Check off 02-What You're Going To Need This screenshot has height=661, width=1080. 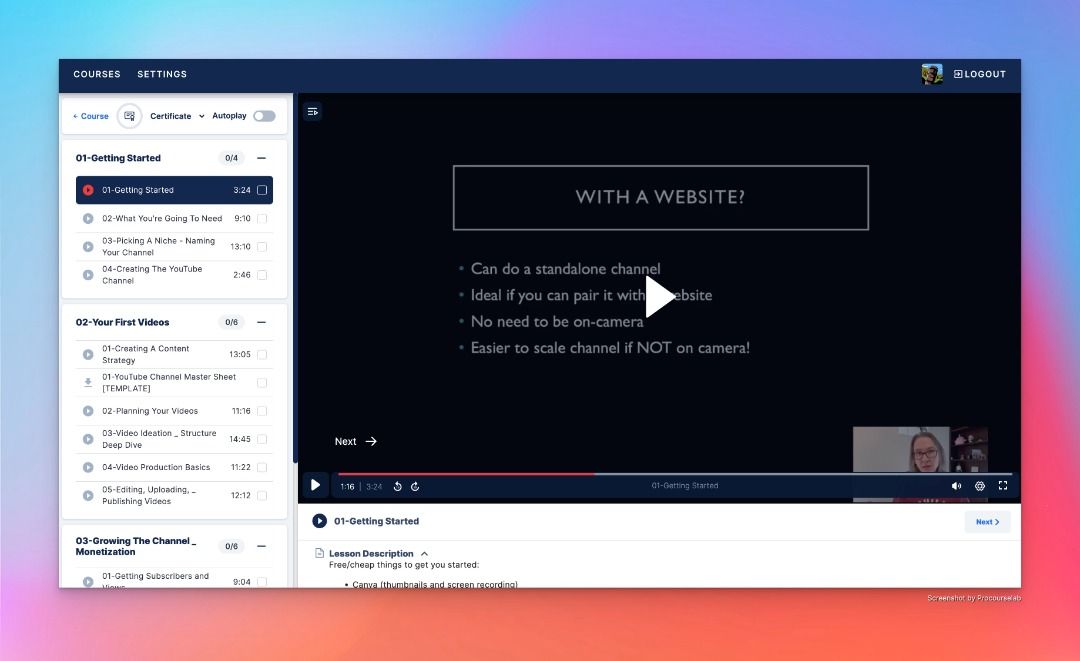[x=262, y=218]
